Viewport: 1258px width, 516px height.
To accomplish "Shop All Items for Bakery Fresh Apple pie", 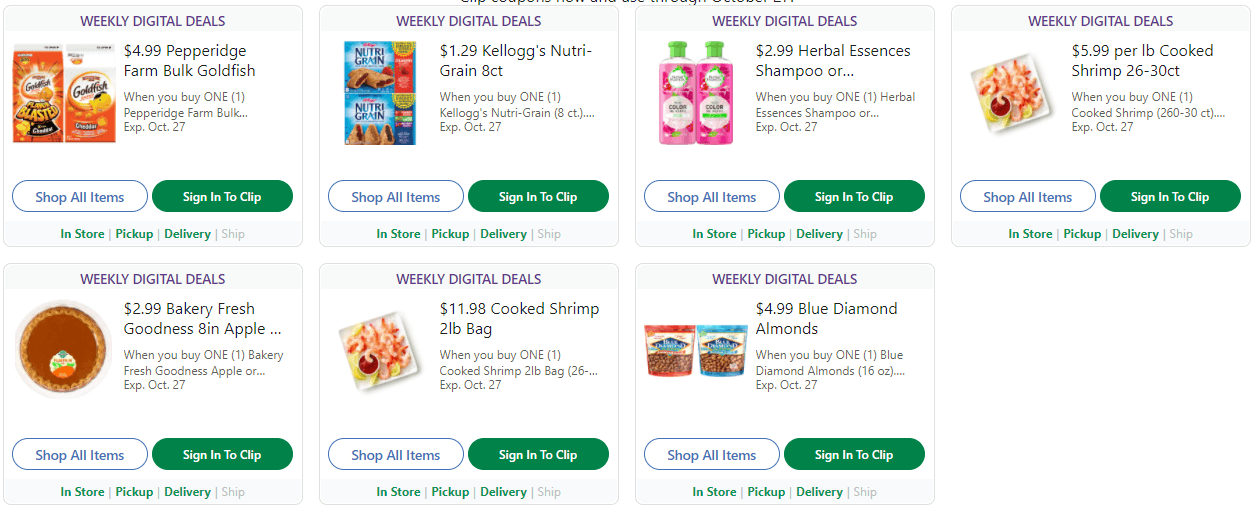I will 80,455.
